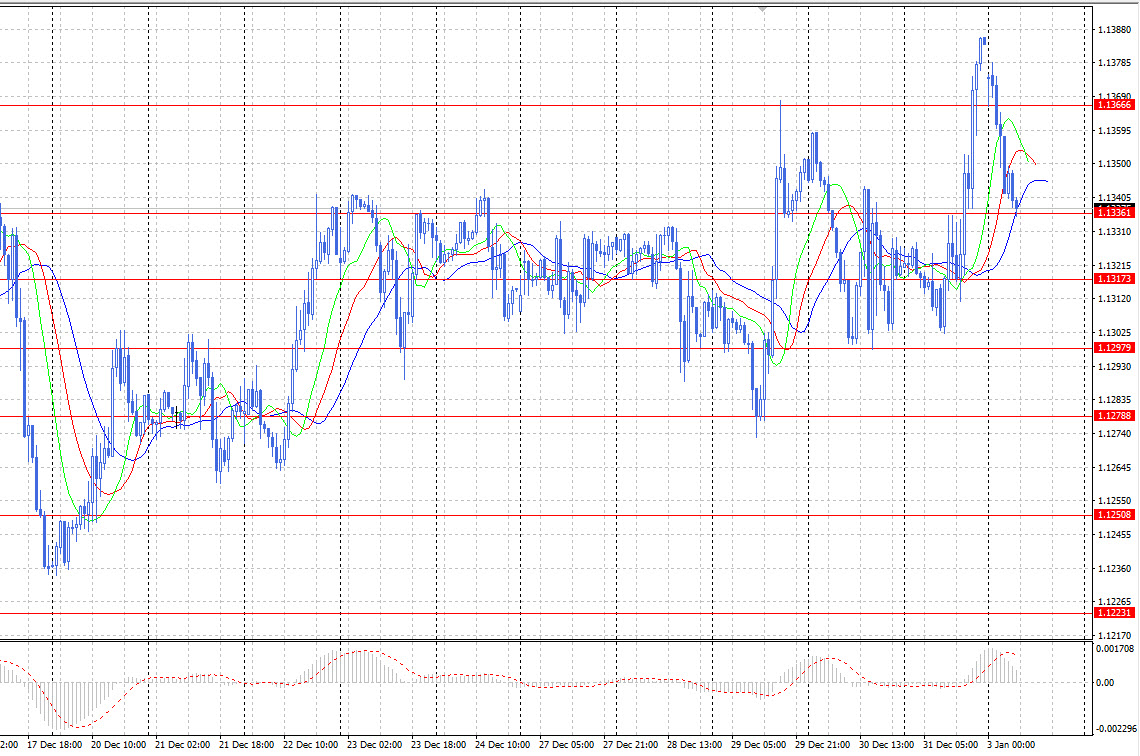Click the 24 Dec 10:00 time label
This screenshot has width=1140, height=756.
pos(502,745)
